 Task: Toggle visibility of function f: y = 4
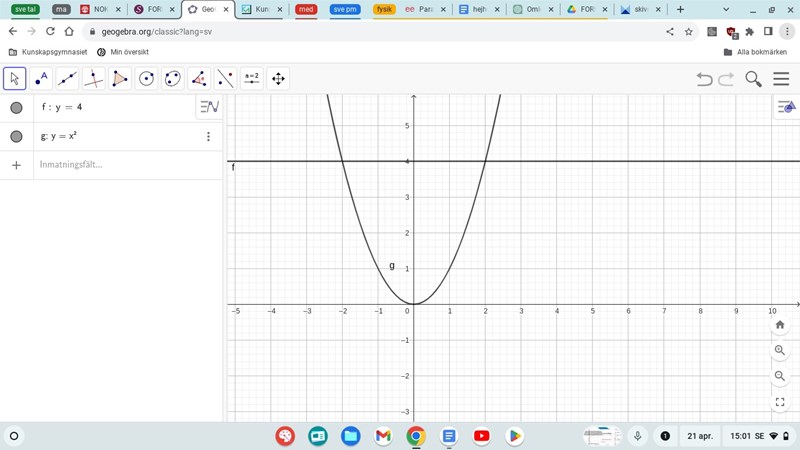pos(16,108)
